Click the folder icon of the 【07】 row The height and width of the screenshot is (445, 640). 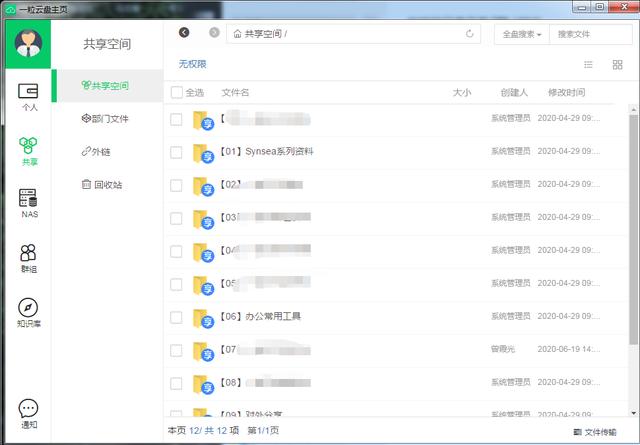pyautogui.click(x=203, y=352)
